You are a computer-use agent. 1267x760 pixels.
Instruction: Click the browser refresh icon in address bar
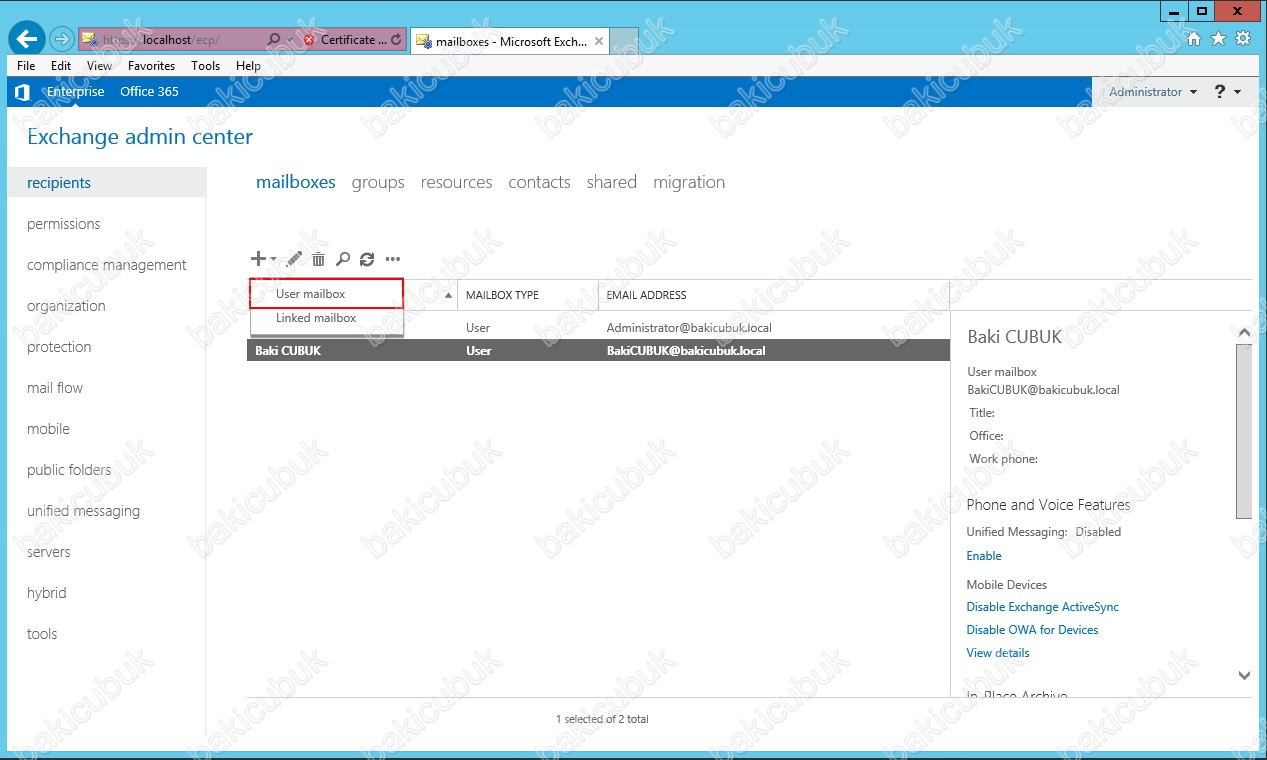pos(396,40)
